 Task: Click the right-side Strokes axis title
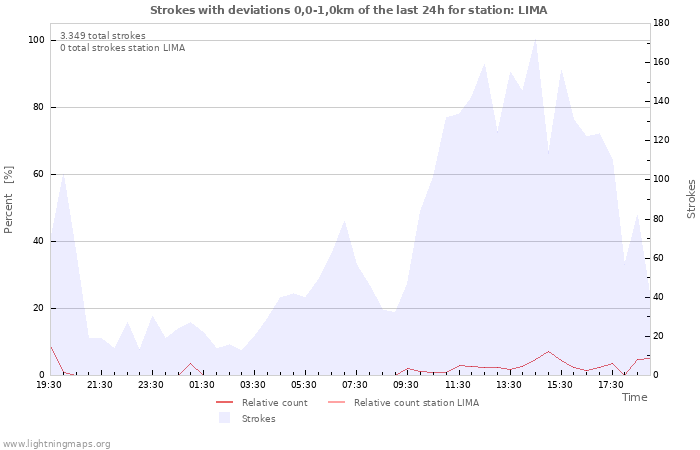coord(691,199)
